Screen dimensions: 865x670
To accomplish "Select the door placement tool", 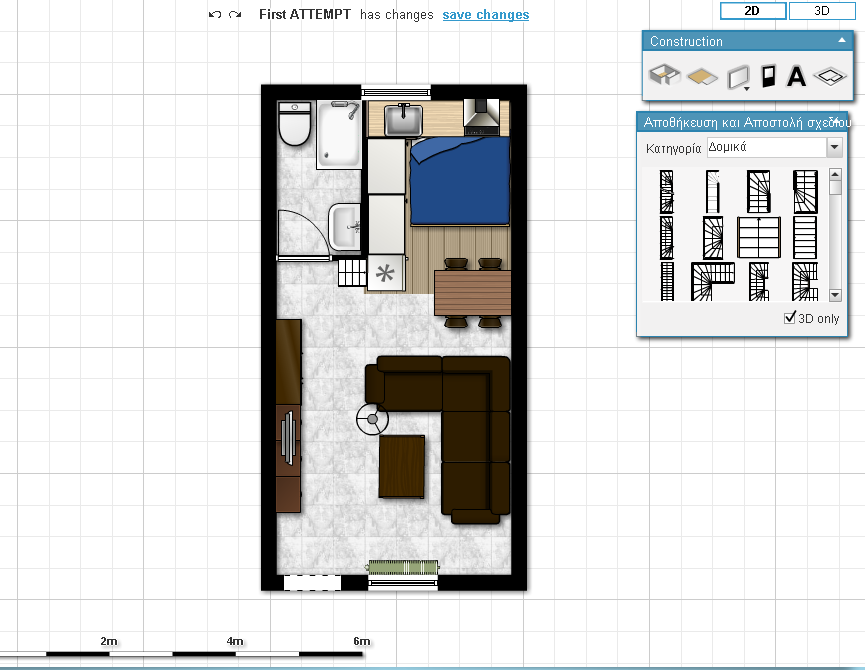I will 768,76.
